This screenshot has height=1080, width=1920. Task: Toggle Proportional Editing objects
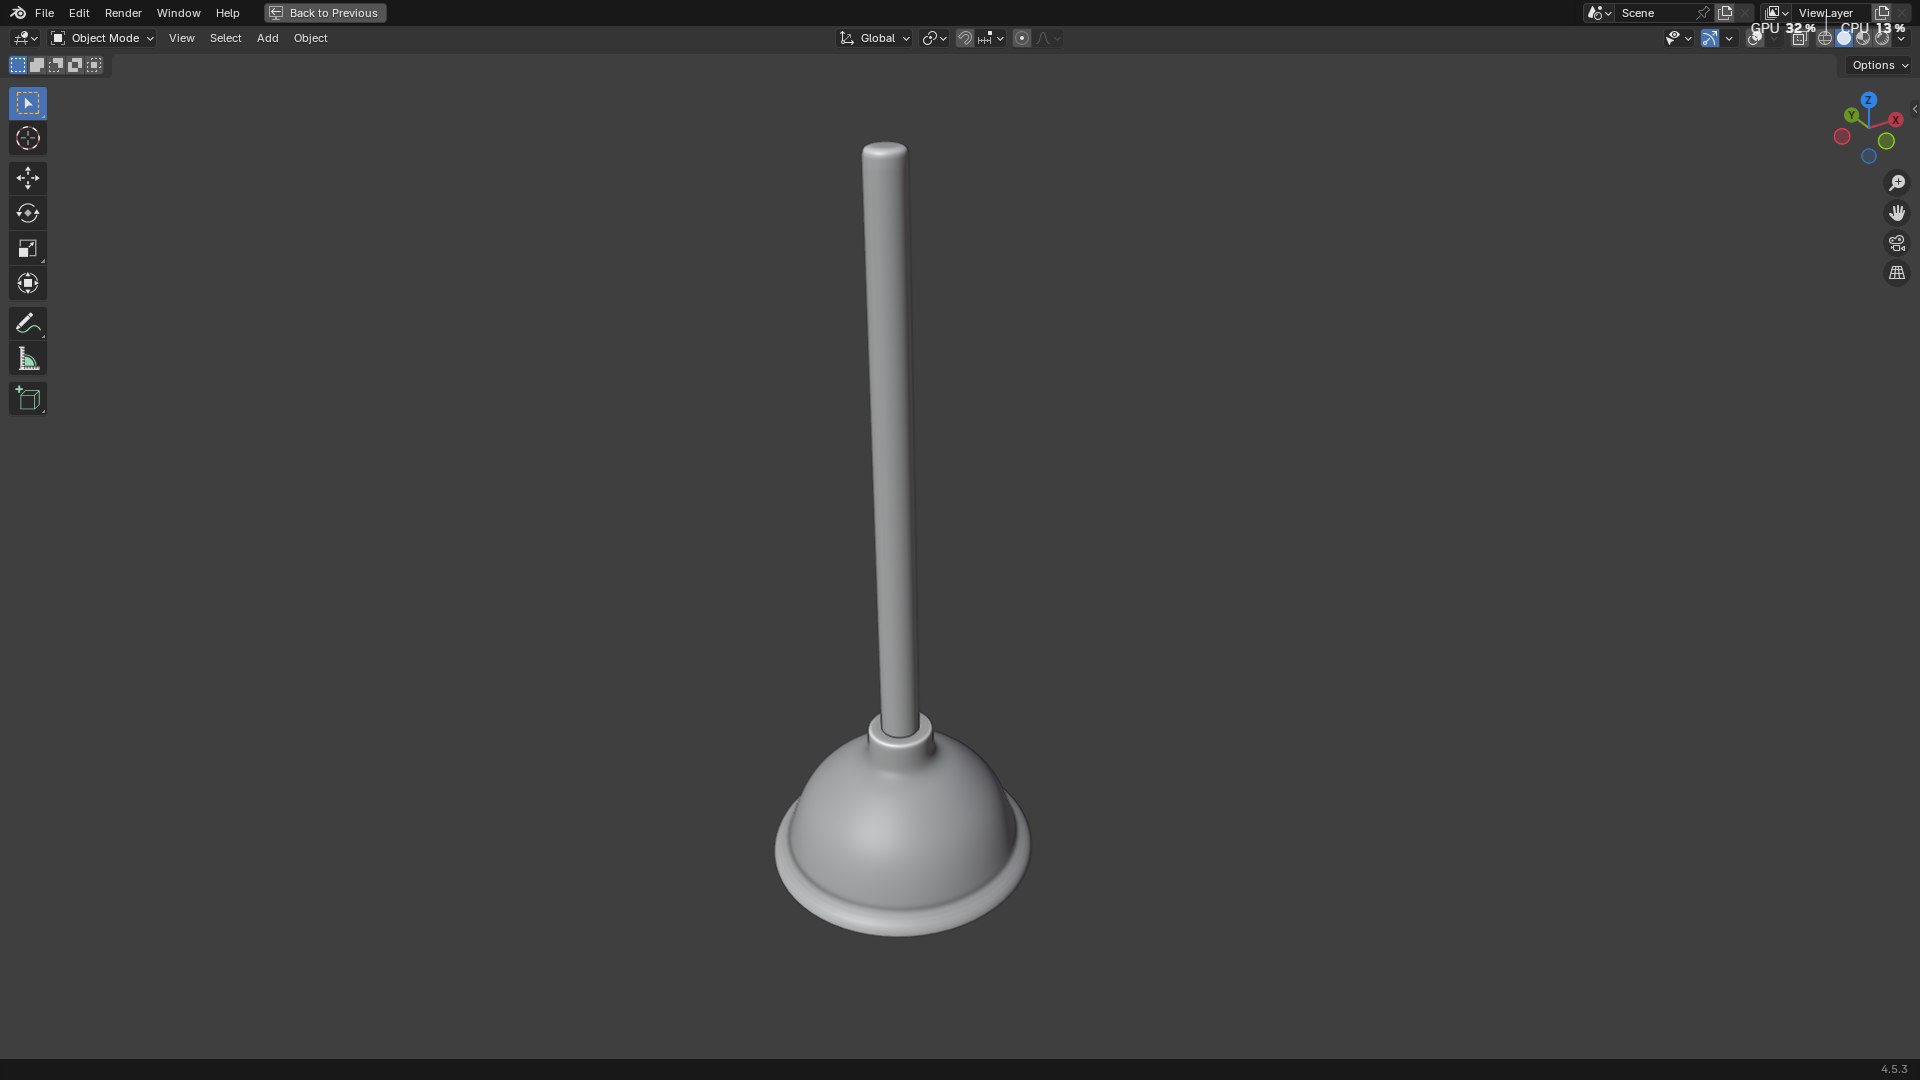[1022, 38]
